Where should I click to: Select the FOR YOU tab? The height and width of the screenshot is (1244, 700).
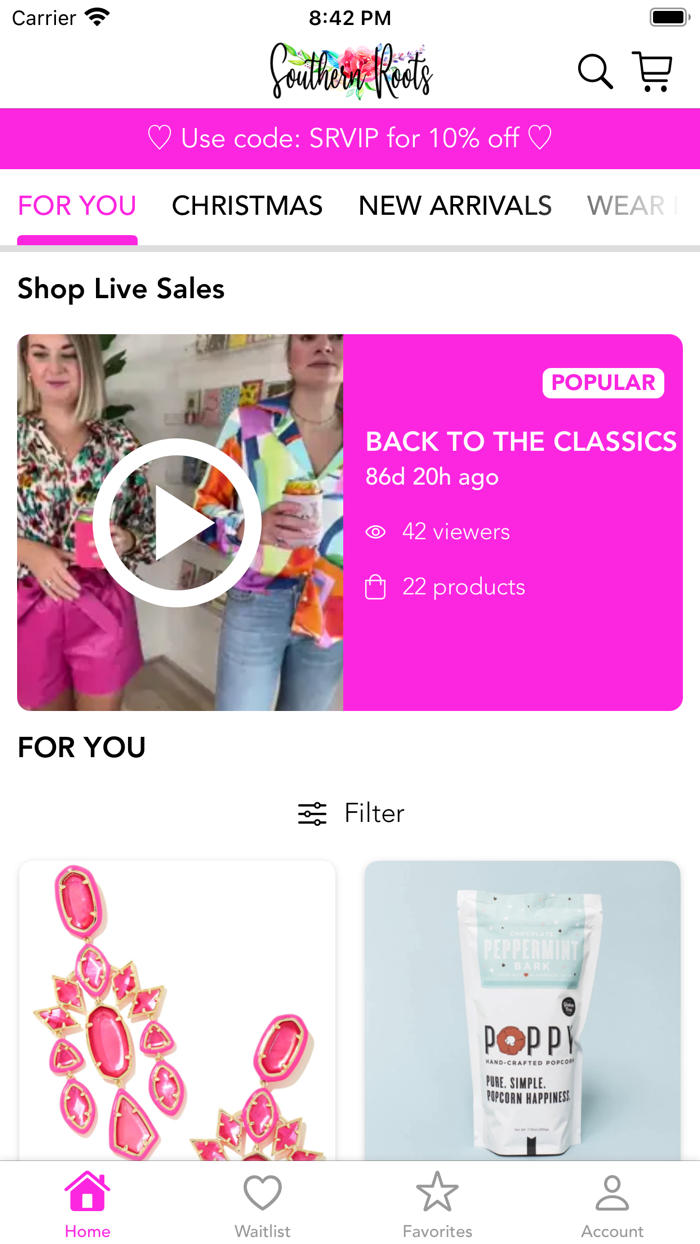click(77, 206)
